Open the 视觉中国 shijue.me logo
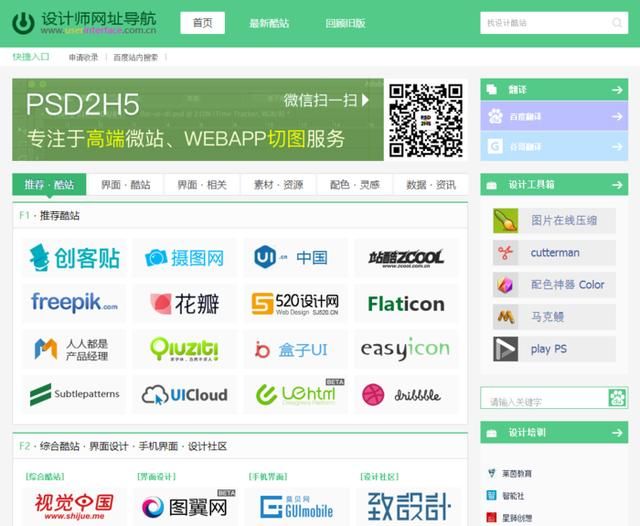 tap(74, 507)
